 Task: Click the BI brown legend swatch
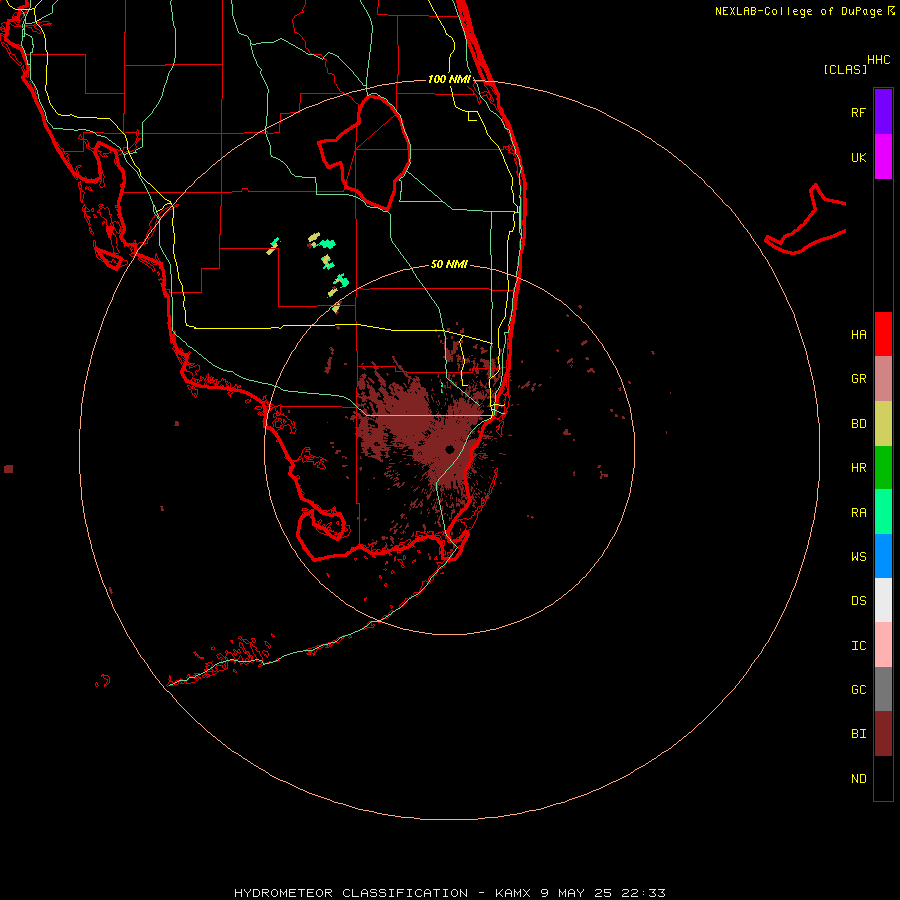click(x=883, y=734)
